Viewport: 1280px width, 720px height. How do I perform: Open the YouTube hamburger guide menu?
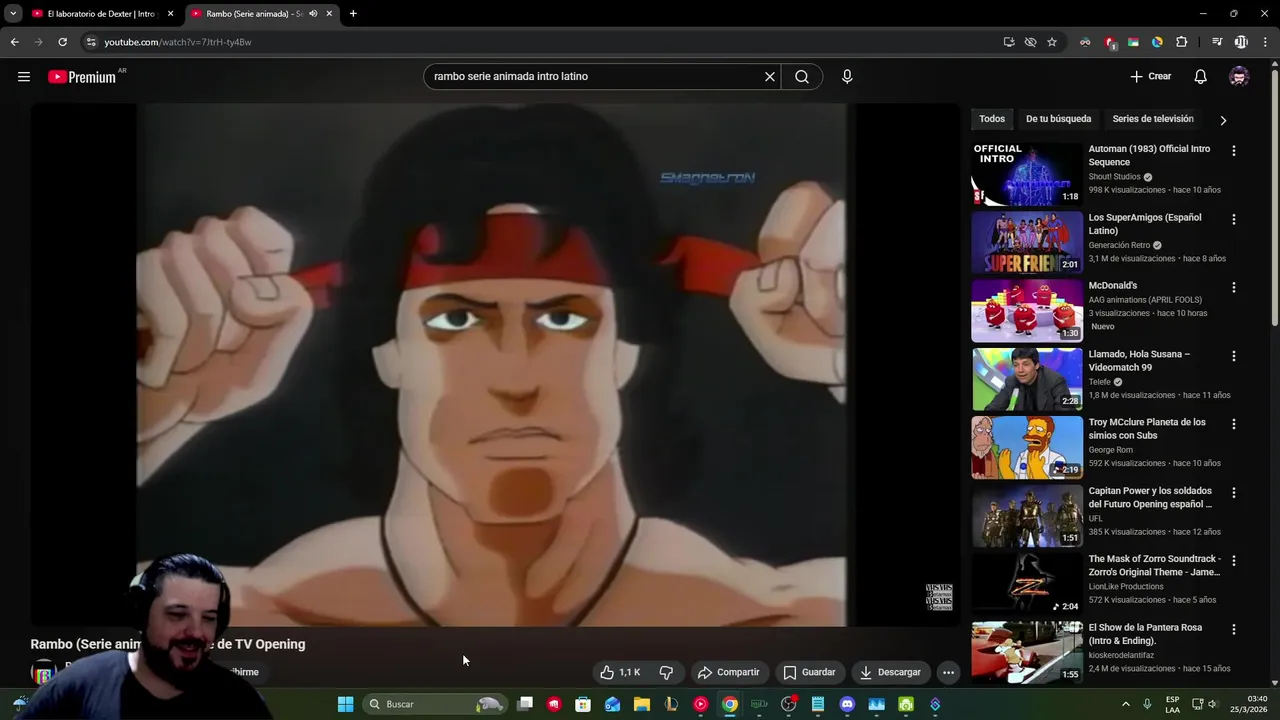(x=24, y=77)
